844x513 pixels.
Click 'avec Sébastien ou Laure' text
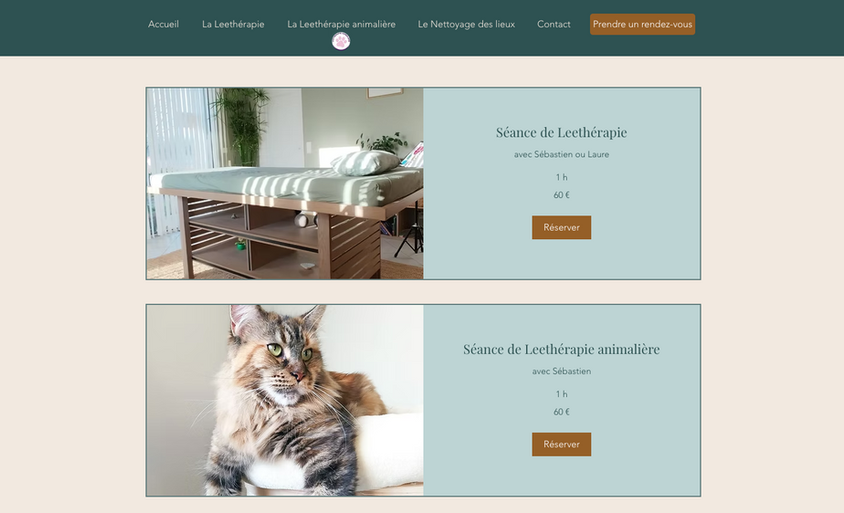point(561,154)
